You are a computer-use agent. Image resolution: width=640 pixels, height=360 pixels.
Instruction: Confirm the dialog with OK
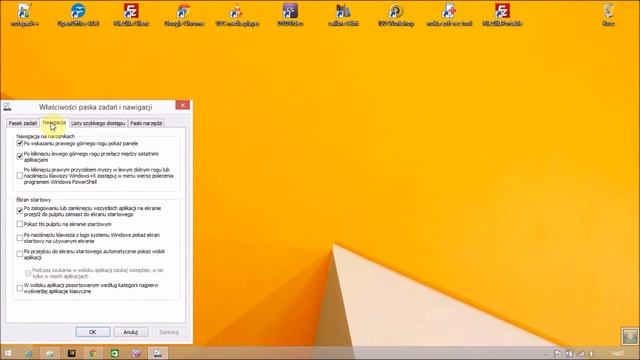tap(93, 332)
